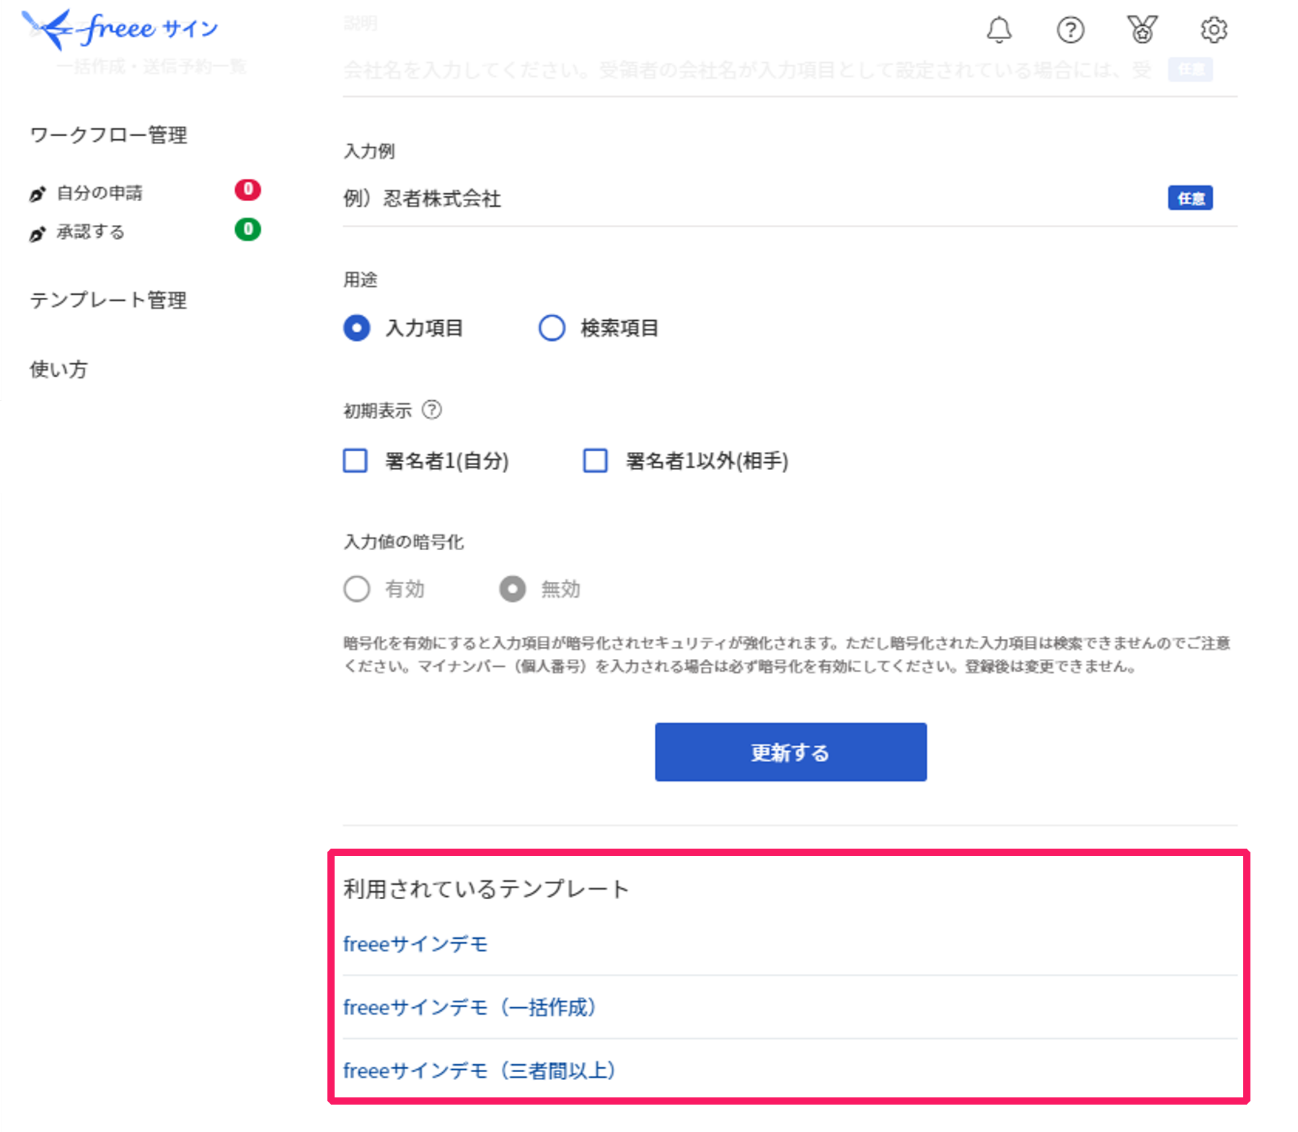
Task: Click the 更新する button
Action: point(790,752)
